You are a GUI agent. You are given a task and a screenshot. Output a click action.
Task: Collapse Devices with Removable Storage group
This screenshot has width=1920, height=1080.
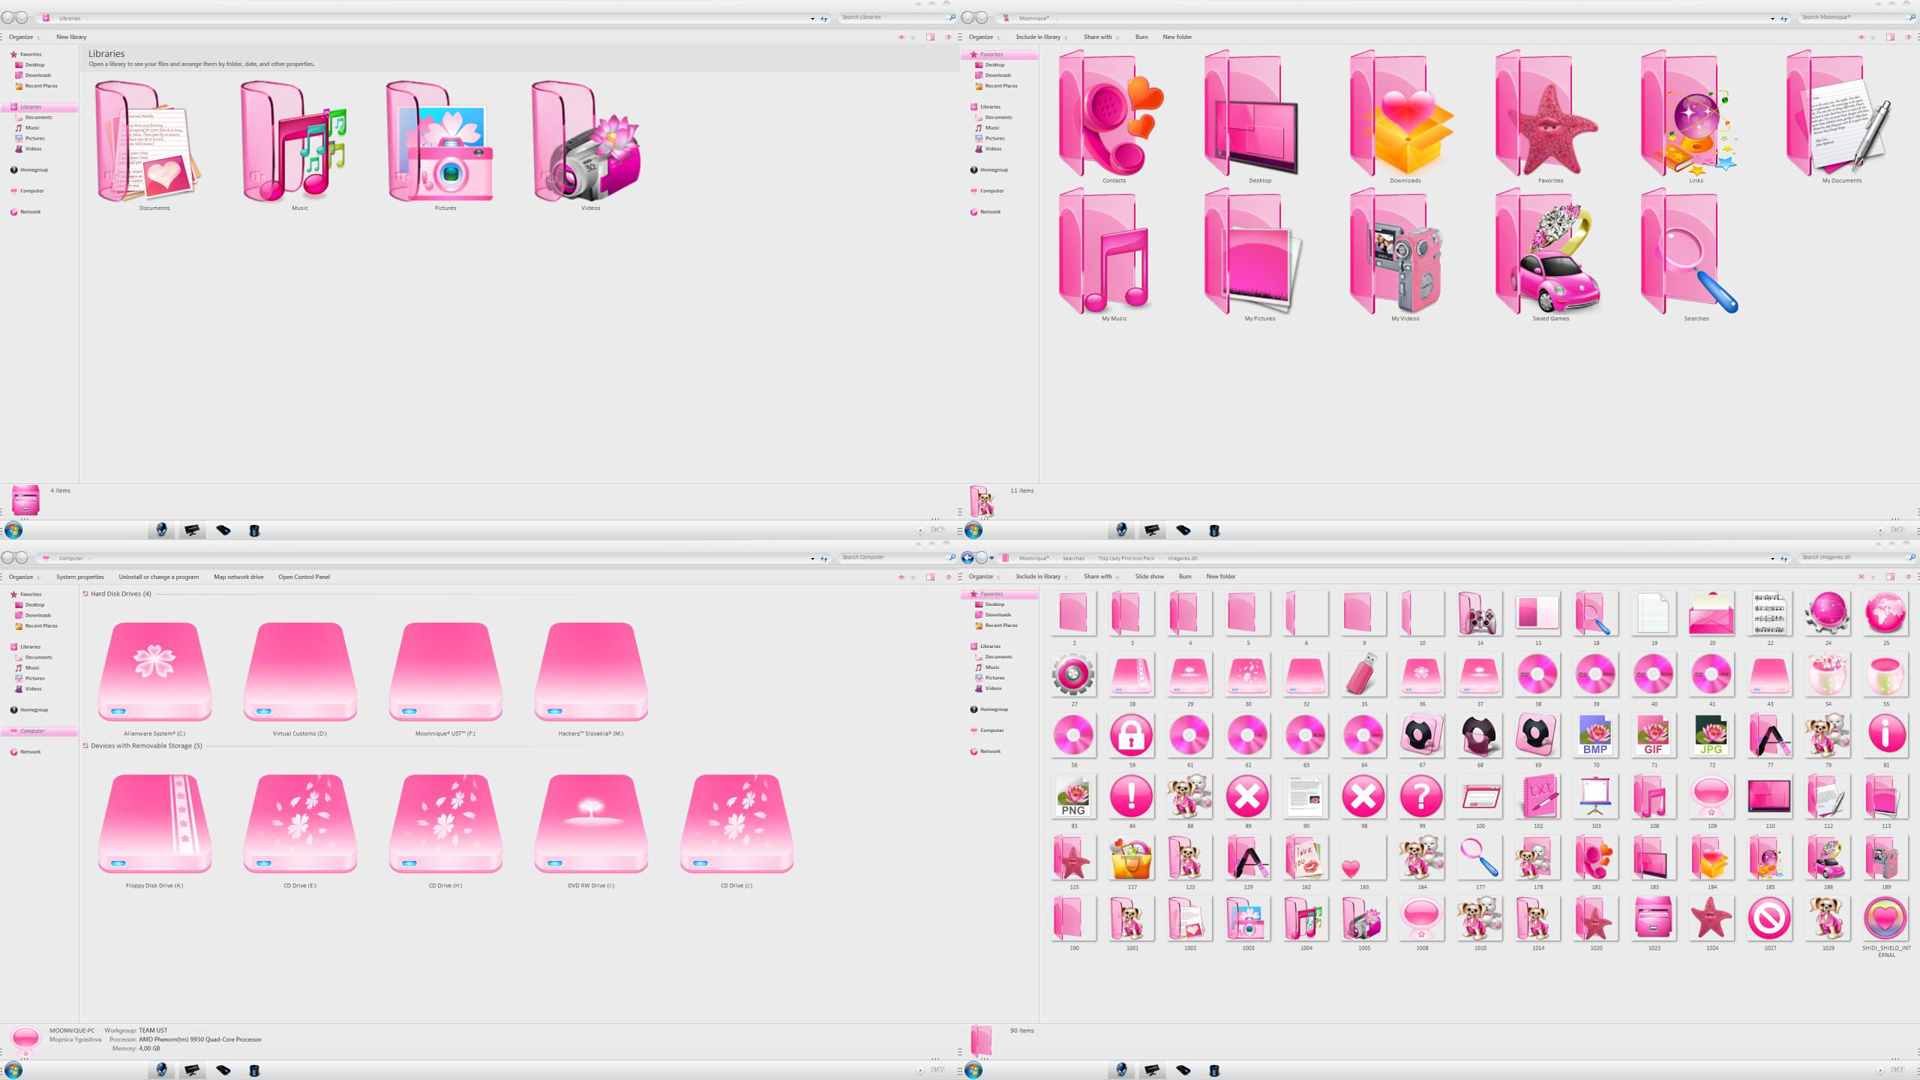86,746
